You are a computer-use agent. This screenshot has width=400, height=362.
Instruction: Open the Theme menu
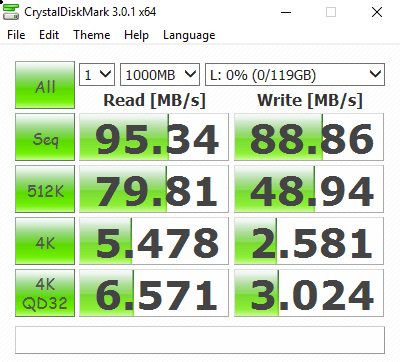coord(92,35)
